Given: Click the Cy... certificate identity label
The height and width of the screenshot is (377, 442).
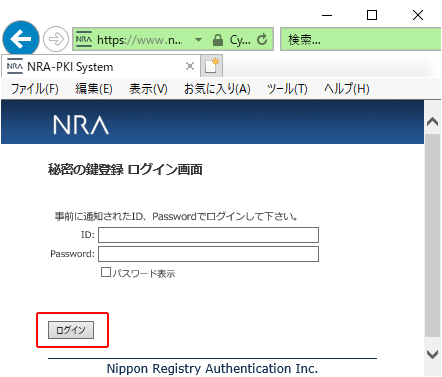Looking at the screenshot, I should 240,40.
